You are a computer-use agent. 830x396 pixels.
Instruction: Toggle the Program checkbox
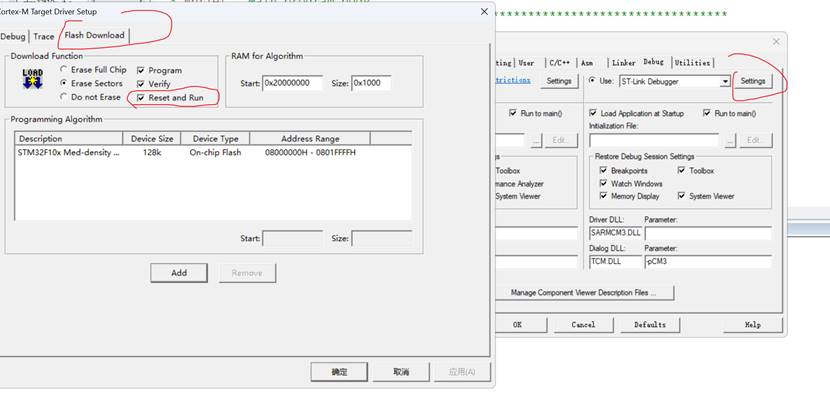(159, 70)
